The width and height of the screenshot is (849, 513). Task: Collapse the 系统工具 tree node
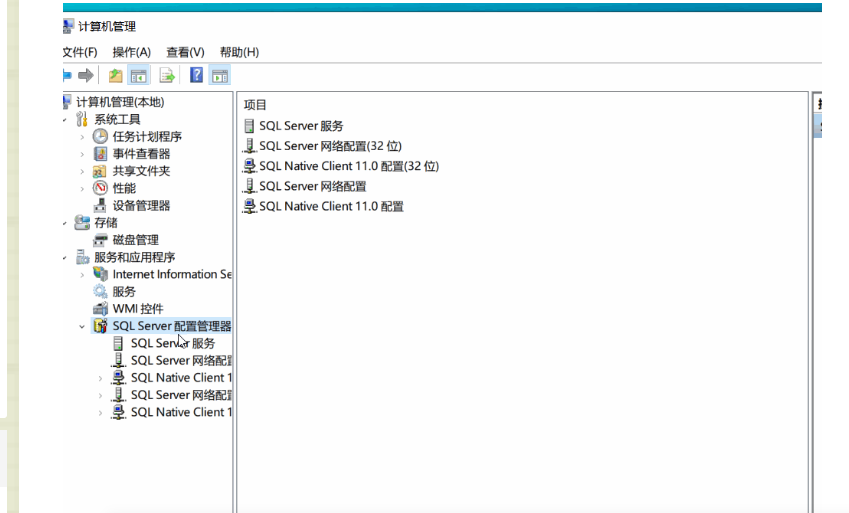[64, 120]
